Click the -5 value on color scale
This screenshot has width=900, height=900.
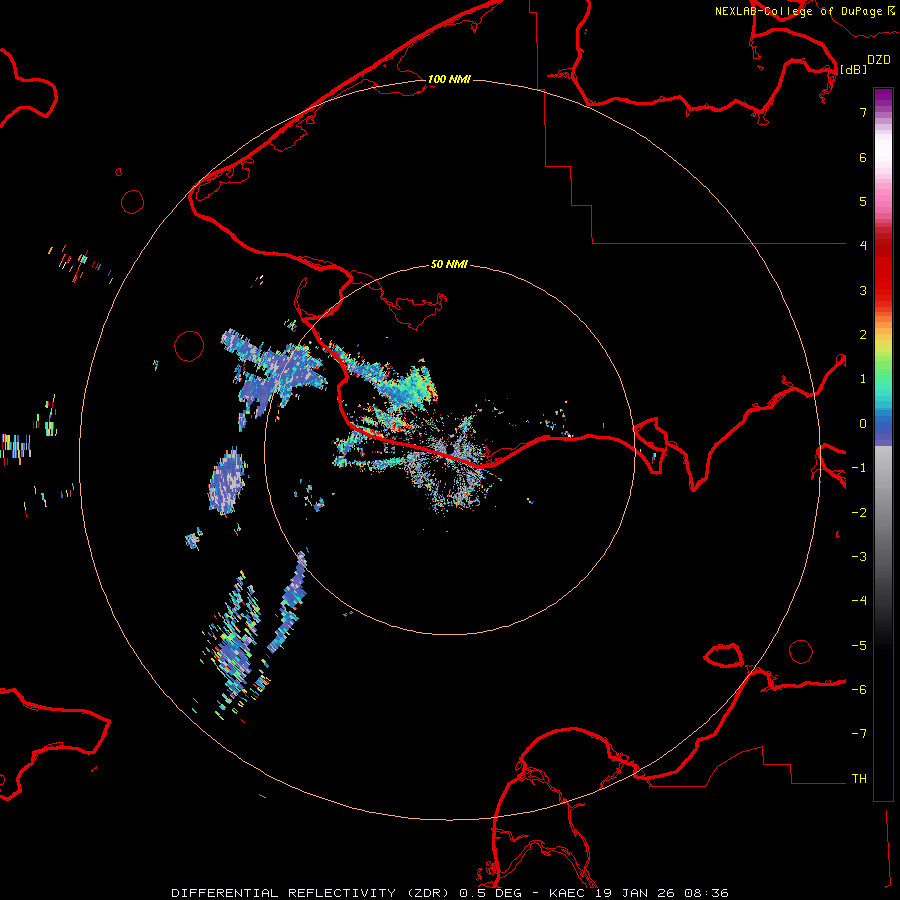859,646
